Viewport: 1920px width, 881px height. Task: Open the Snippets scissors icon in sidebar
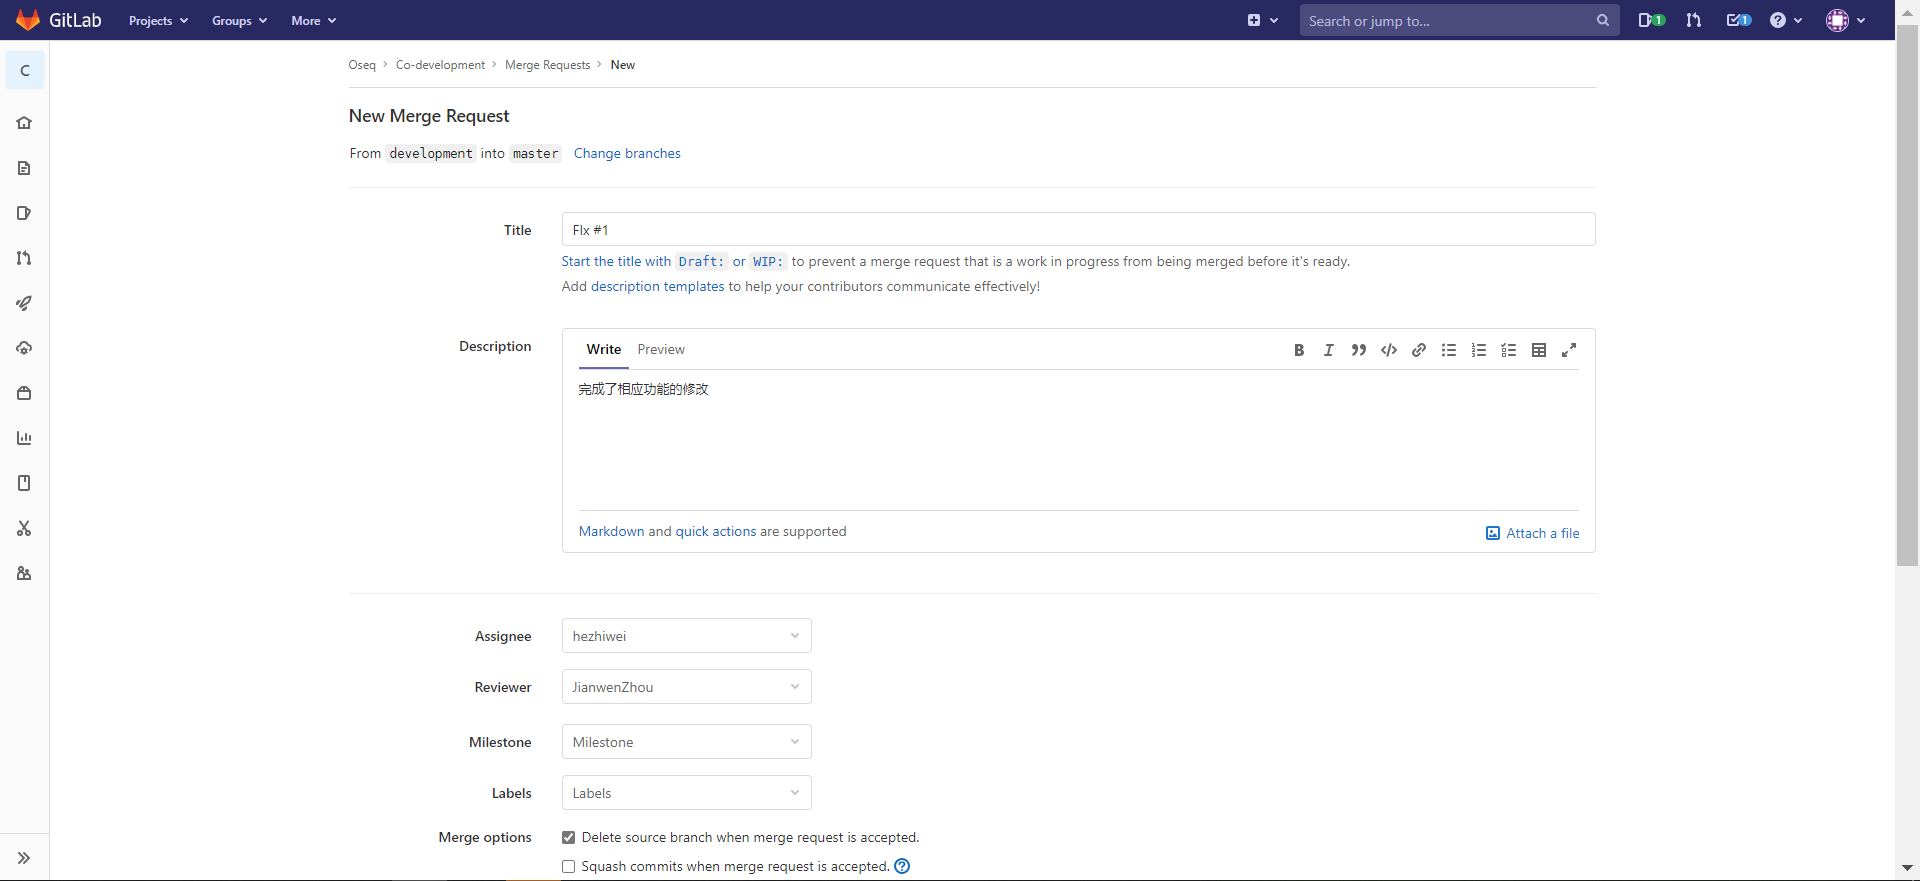point(24,528)
